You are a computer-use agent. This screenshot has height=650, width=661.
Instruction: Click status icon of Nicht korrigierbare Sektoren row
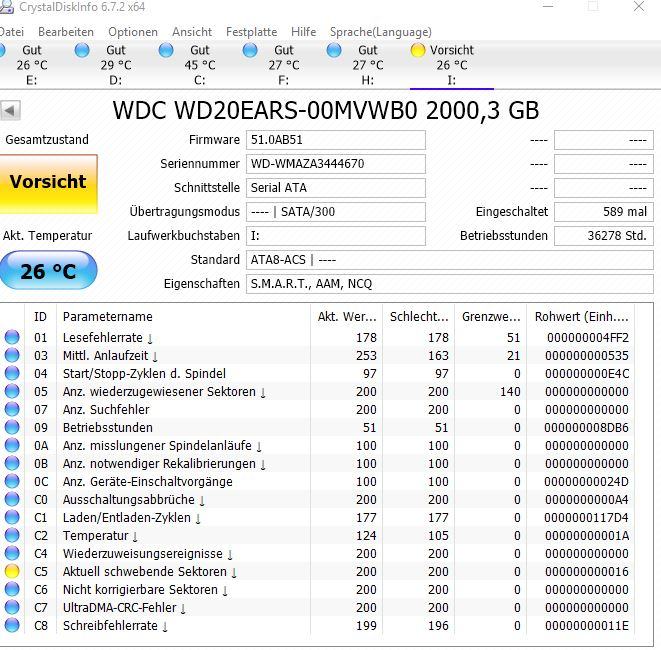pos(12,590)
